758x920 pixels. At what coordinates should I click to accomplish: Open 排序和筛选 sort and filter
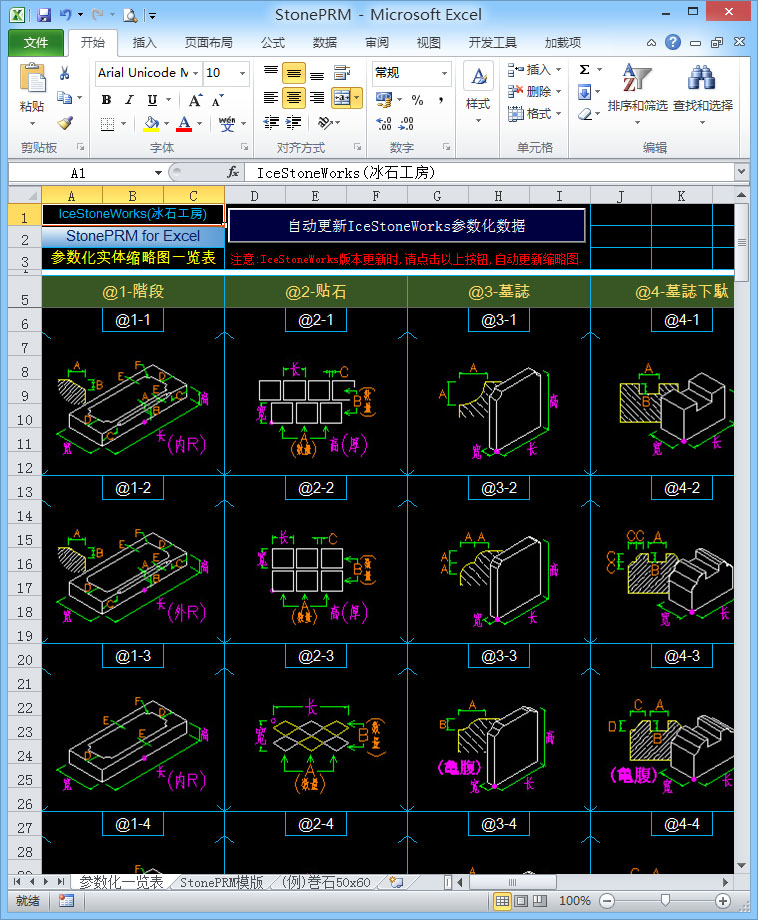coord(638,94)
